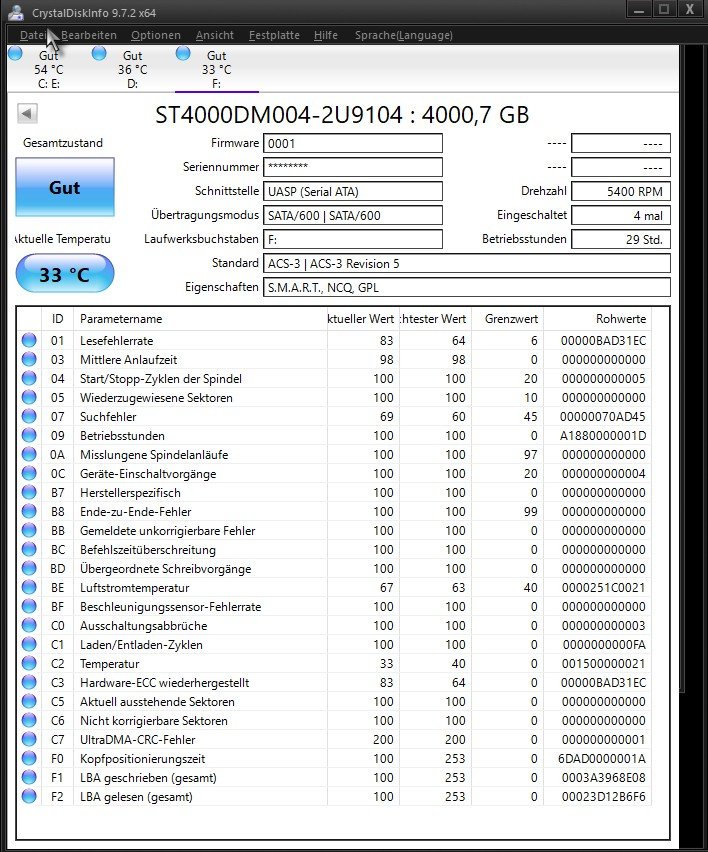This screenshot has width=708, height=852.
Task: Click status icon for B8 Ende-zu-Ende-Fehler
Action: (29, 511)
